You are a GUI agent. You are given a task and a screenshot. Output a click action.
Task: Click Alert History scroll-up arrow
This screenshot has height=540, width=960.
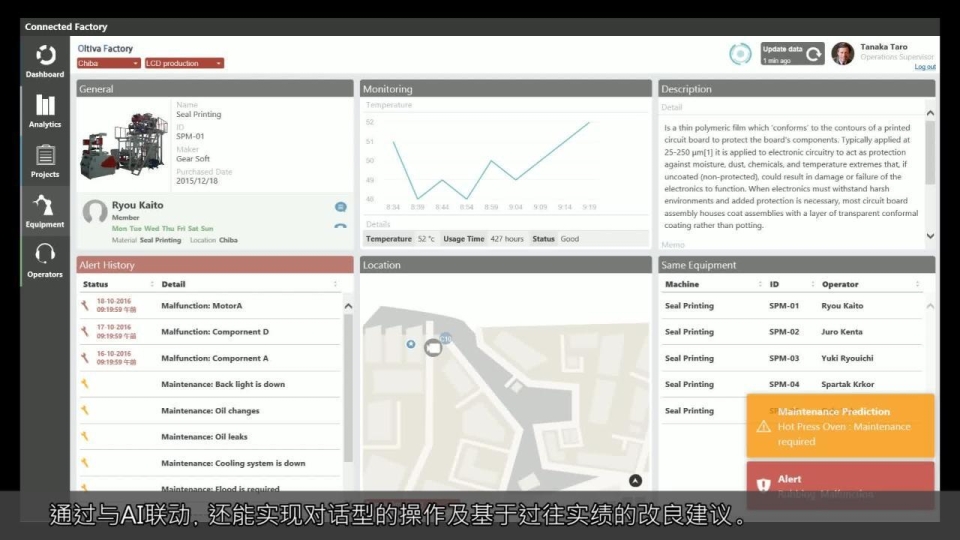tap(348, 306)
